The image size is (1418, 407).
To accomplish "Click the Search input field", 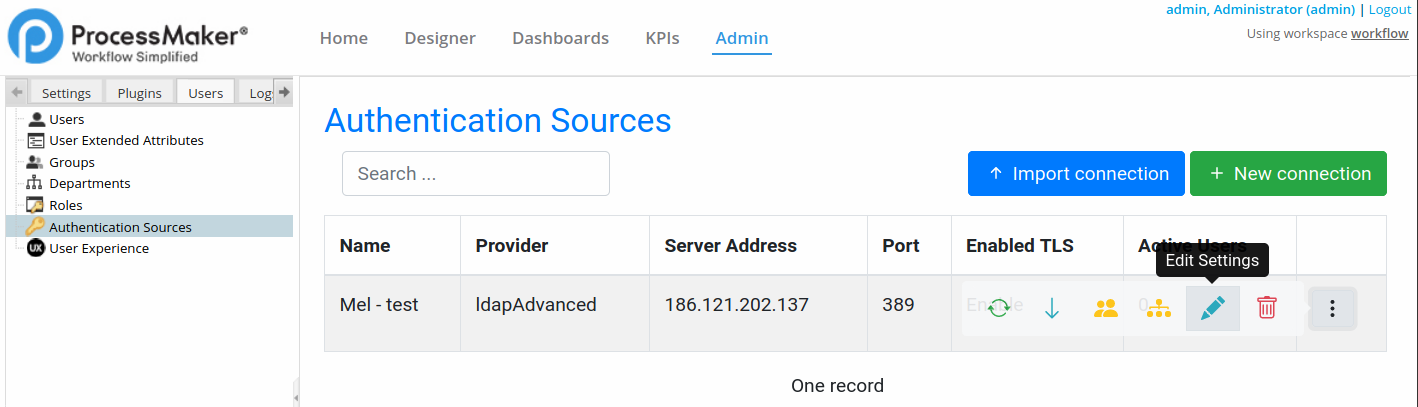I will click(x=476, y=174).
